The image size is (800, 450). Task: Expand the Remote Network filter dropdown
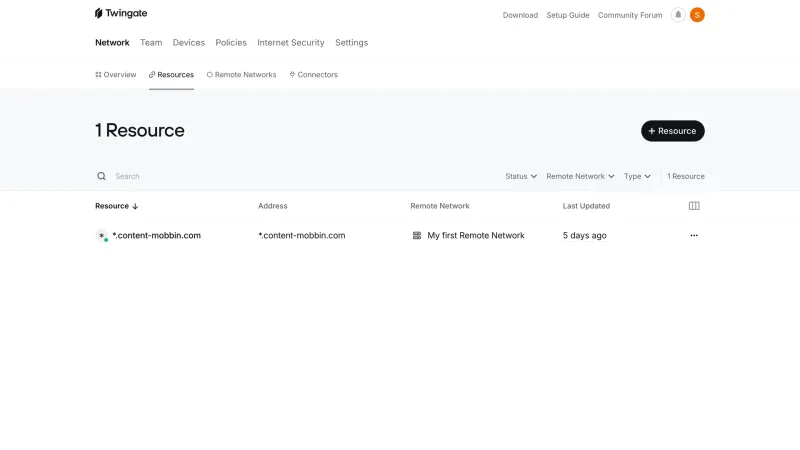[x=580, y=176]
